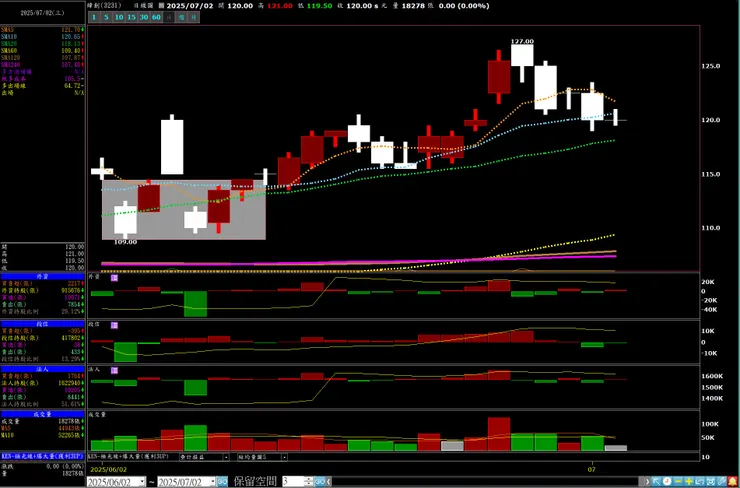
Task: Open the second dropdown in the volume indicator bar
Action: (284, 457)
